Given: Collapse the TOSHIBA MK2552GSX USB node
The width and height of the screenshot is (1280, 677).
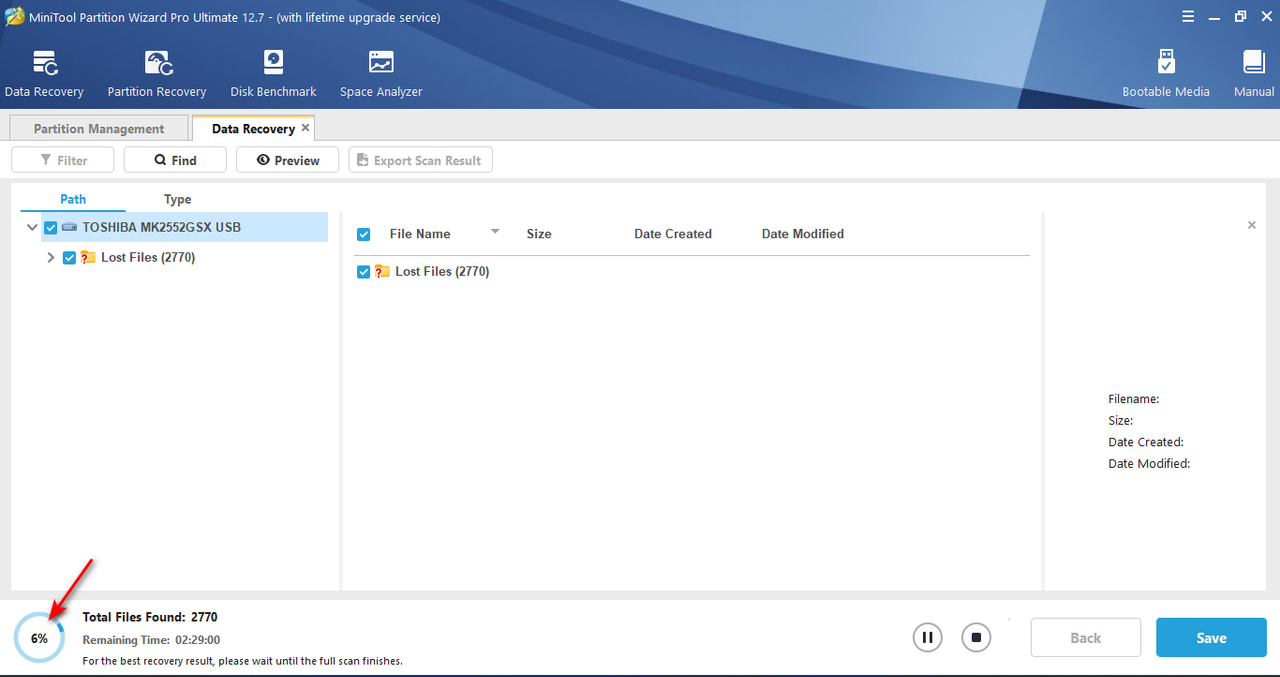Looking at the screenshot, I should (32, 227).
